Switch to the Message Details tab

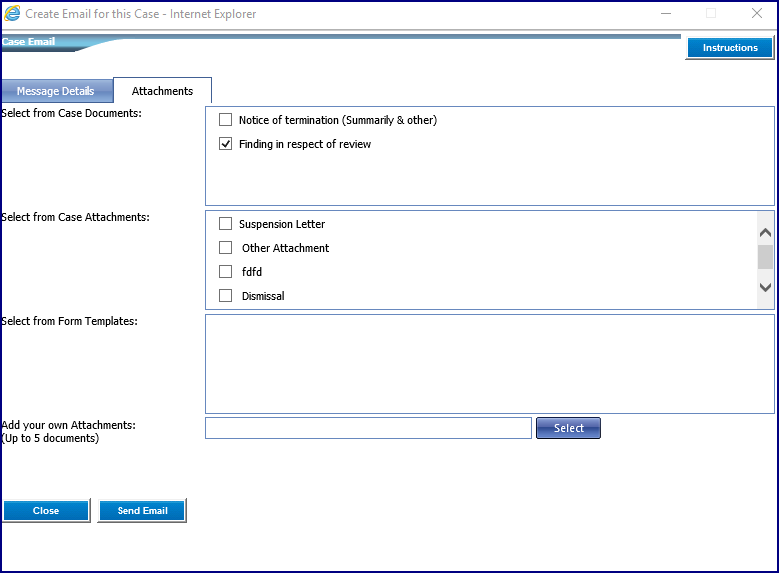click(56, 91)
